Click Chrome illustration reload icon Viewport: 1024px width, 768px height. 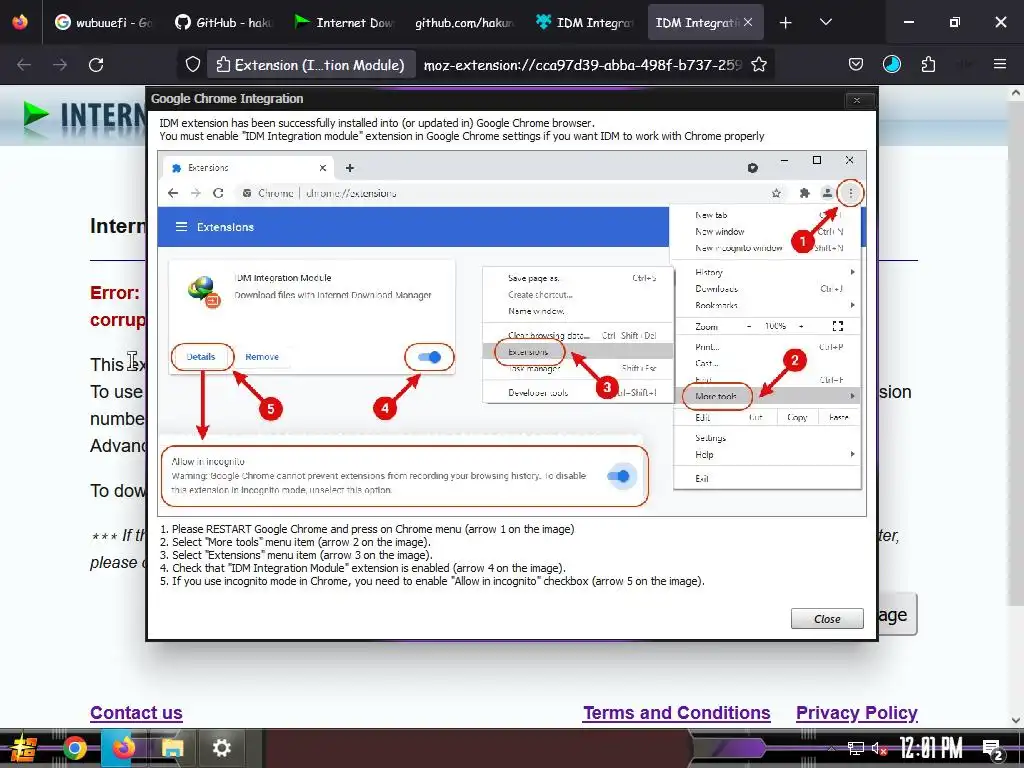218,193
